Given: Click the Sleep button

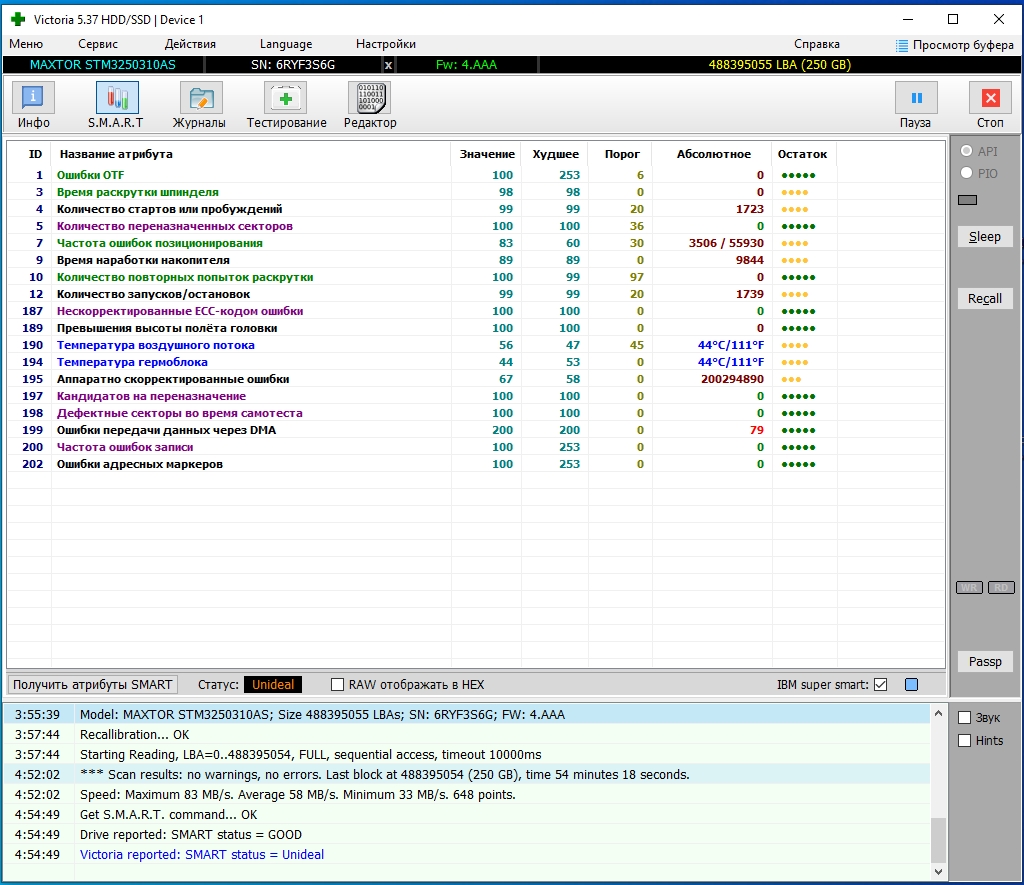Looking at the screenshot, I should click(985, 237).
